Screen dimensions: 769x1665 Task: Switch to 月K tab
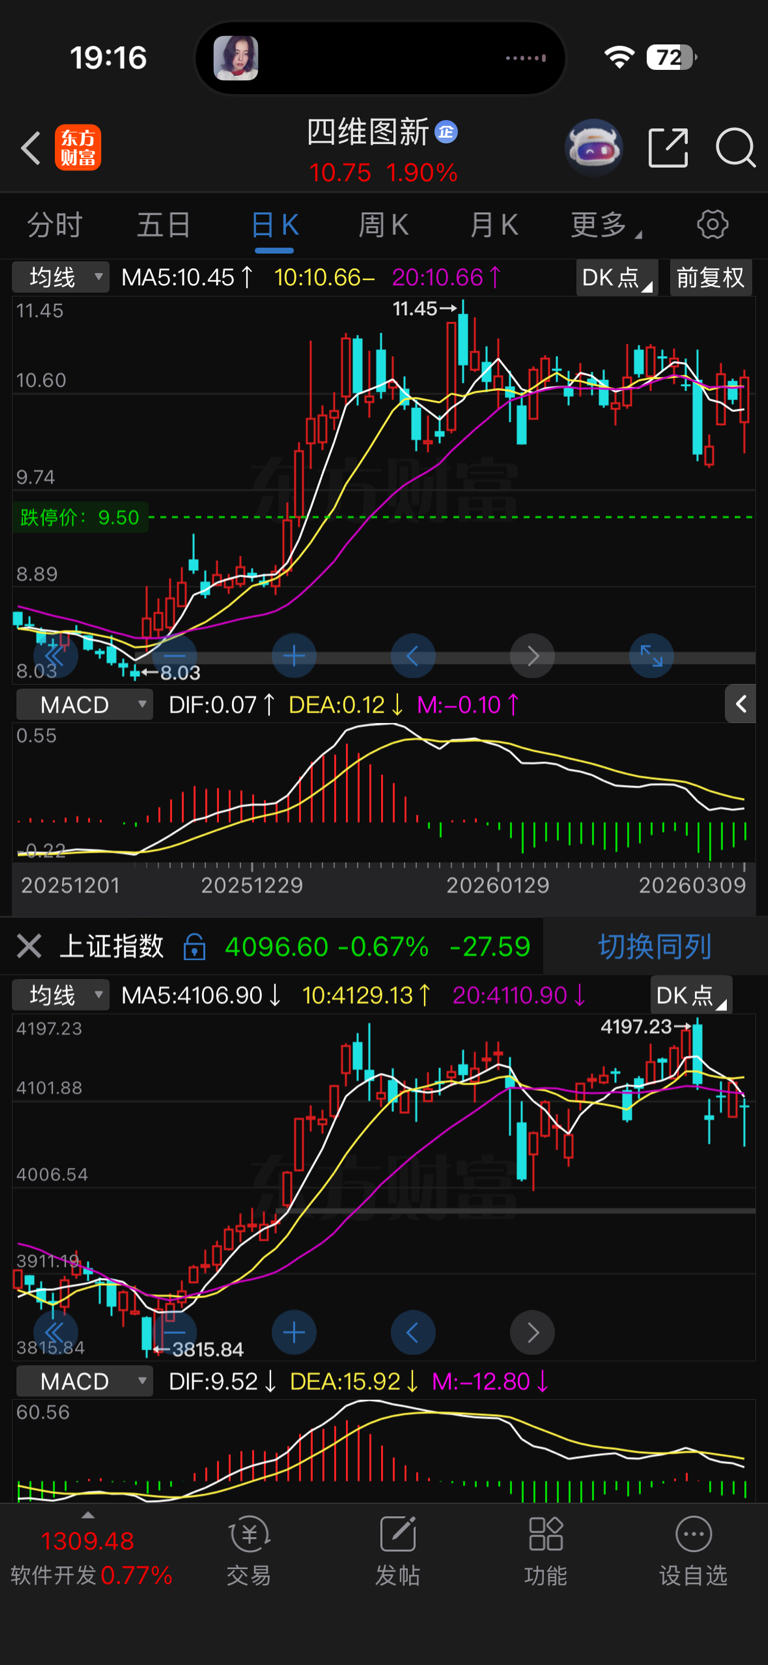pyautogui.click(x=493, y=224)
